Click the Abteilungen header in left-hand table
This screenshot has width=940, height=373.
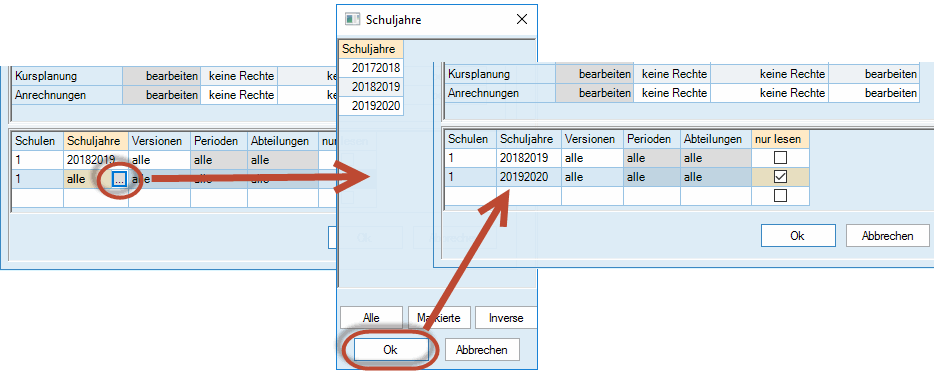tap(284, 141)
